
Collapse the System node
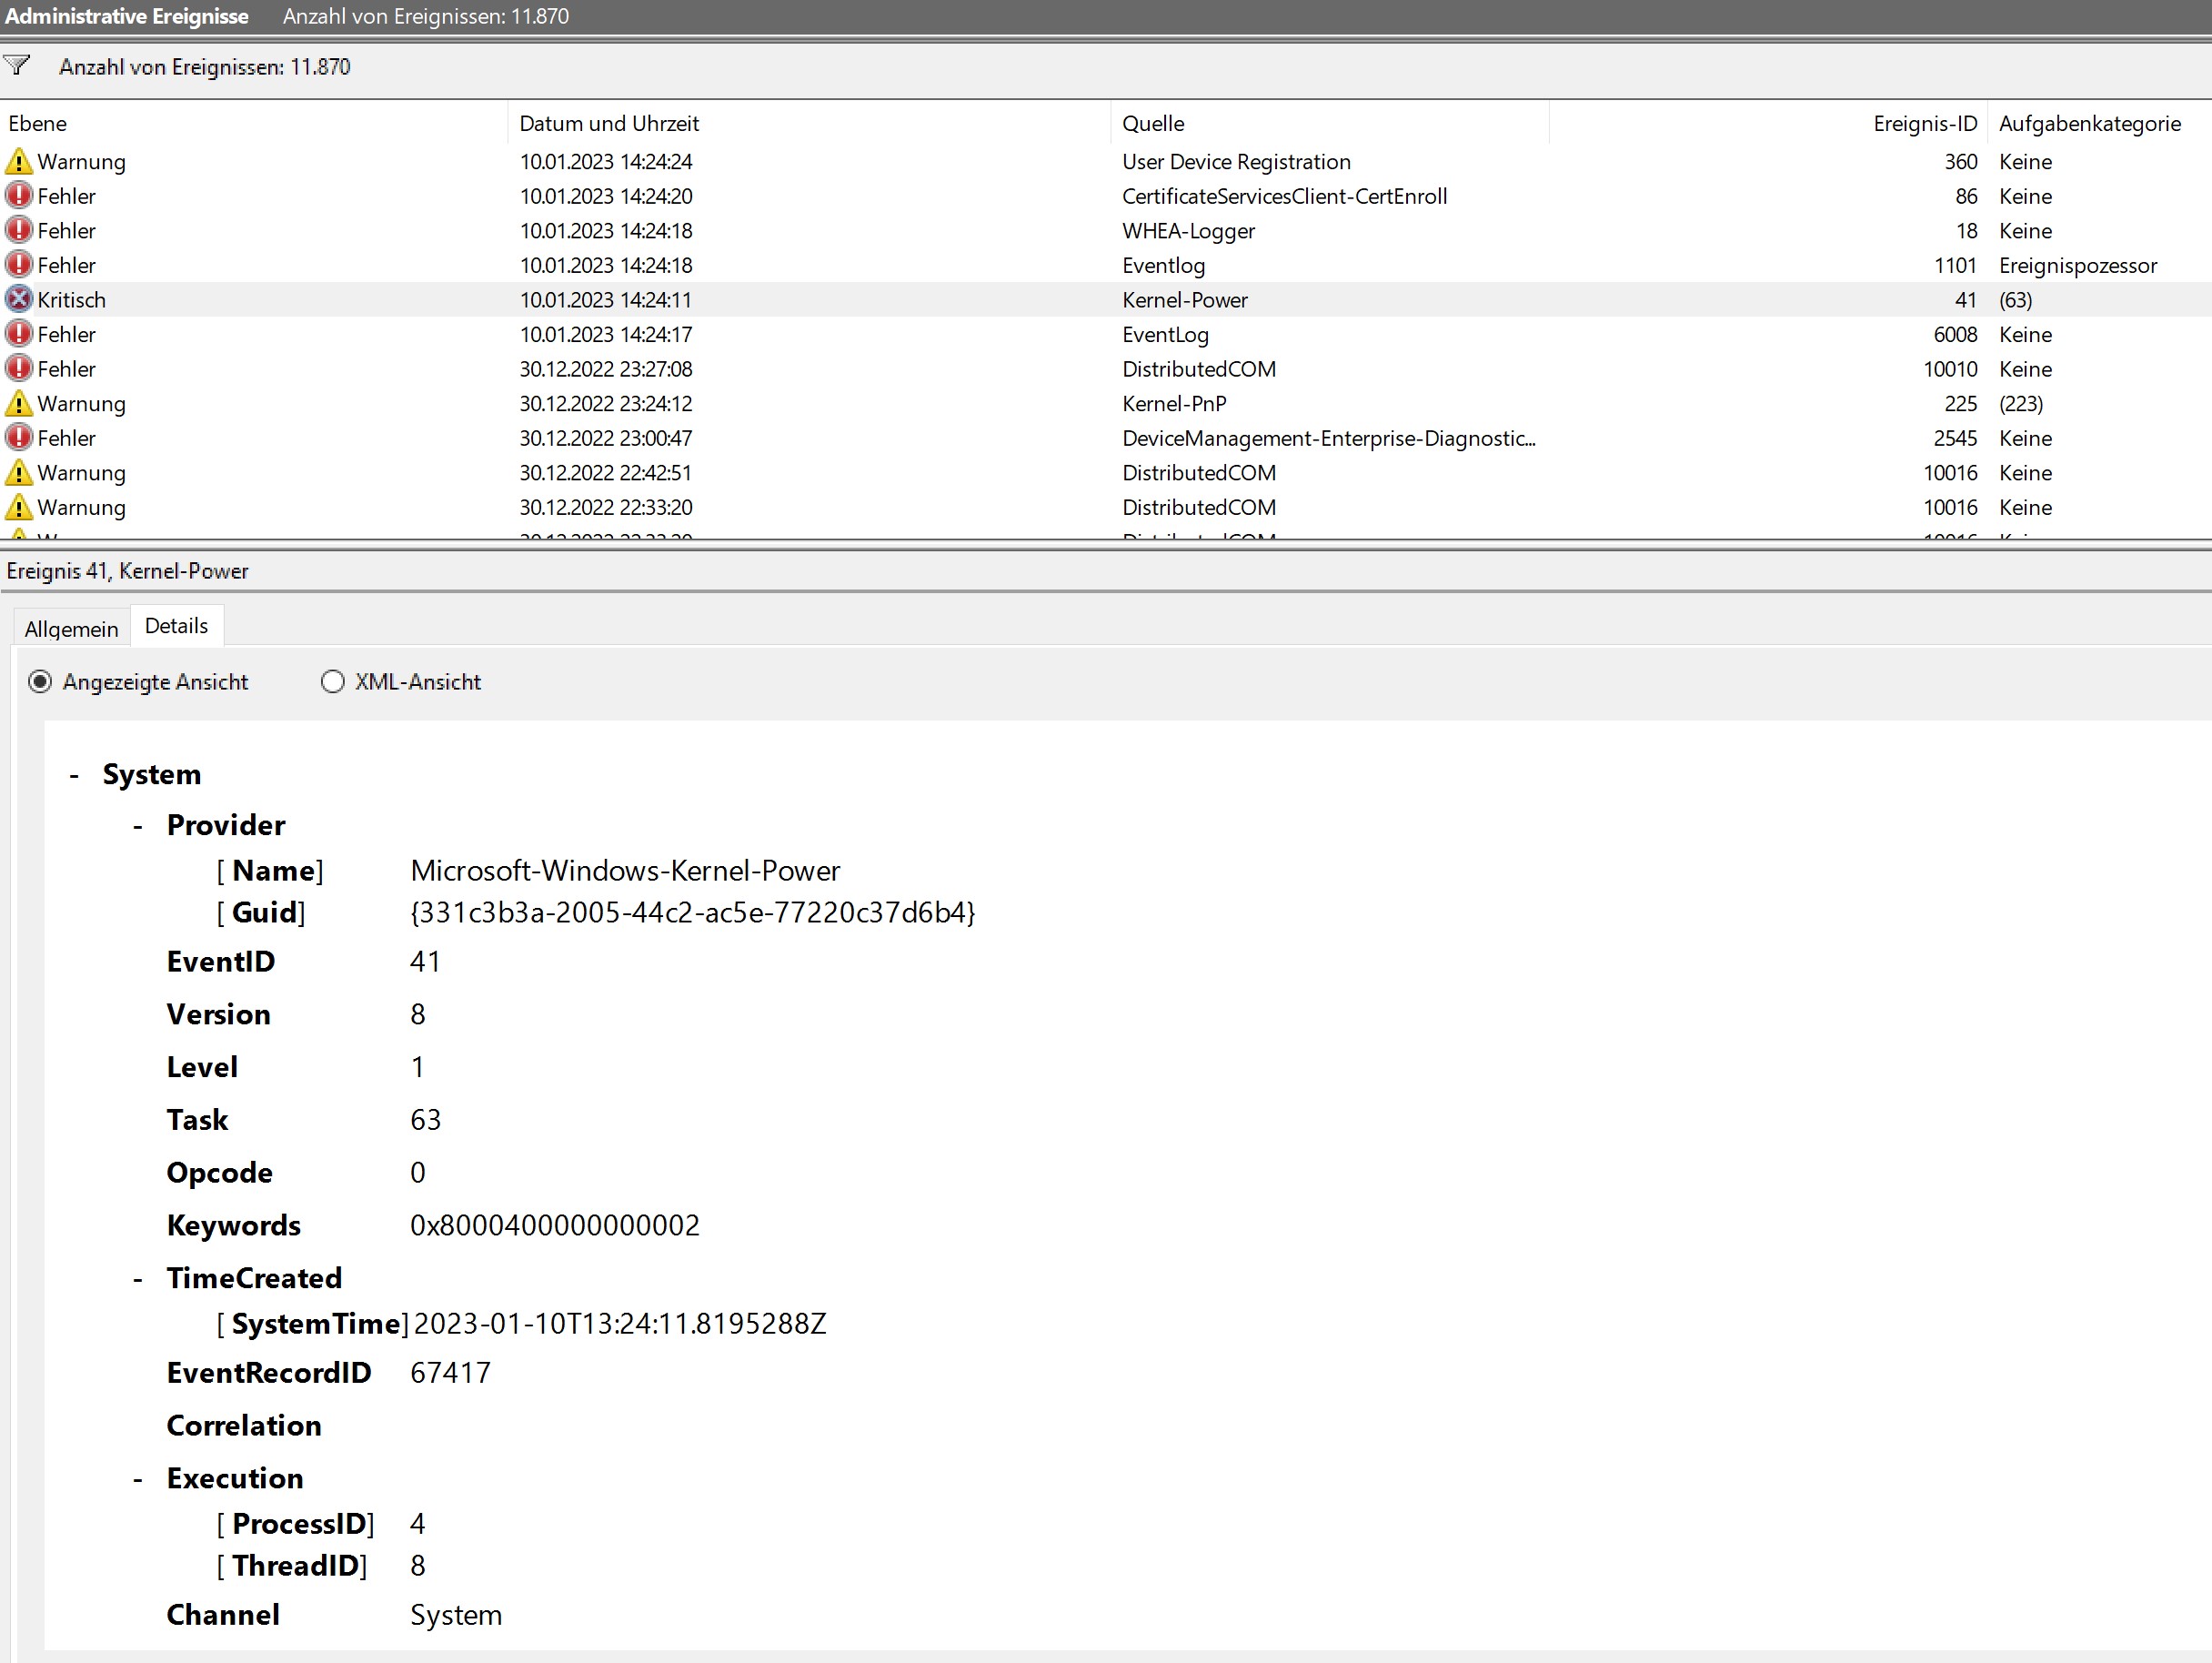tap(74, 776)
